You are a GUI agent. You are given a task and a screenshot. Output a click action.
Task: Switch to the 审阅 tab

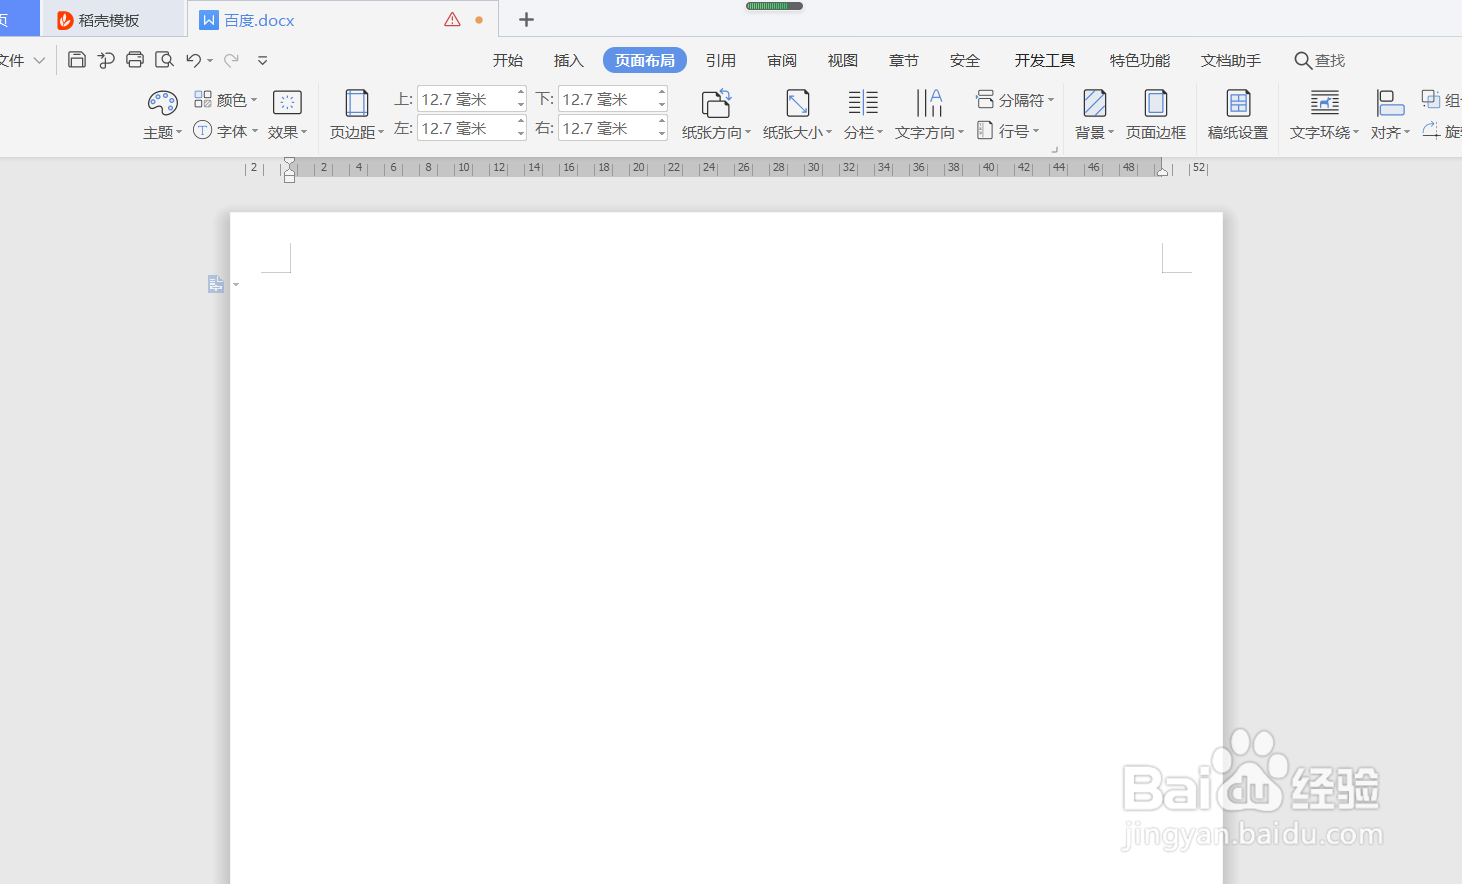pos(782,60)
